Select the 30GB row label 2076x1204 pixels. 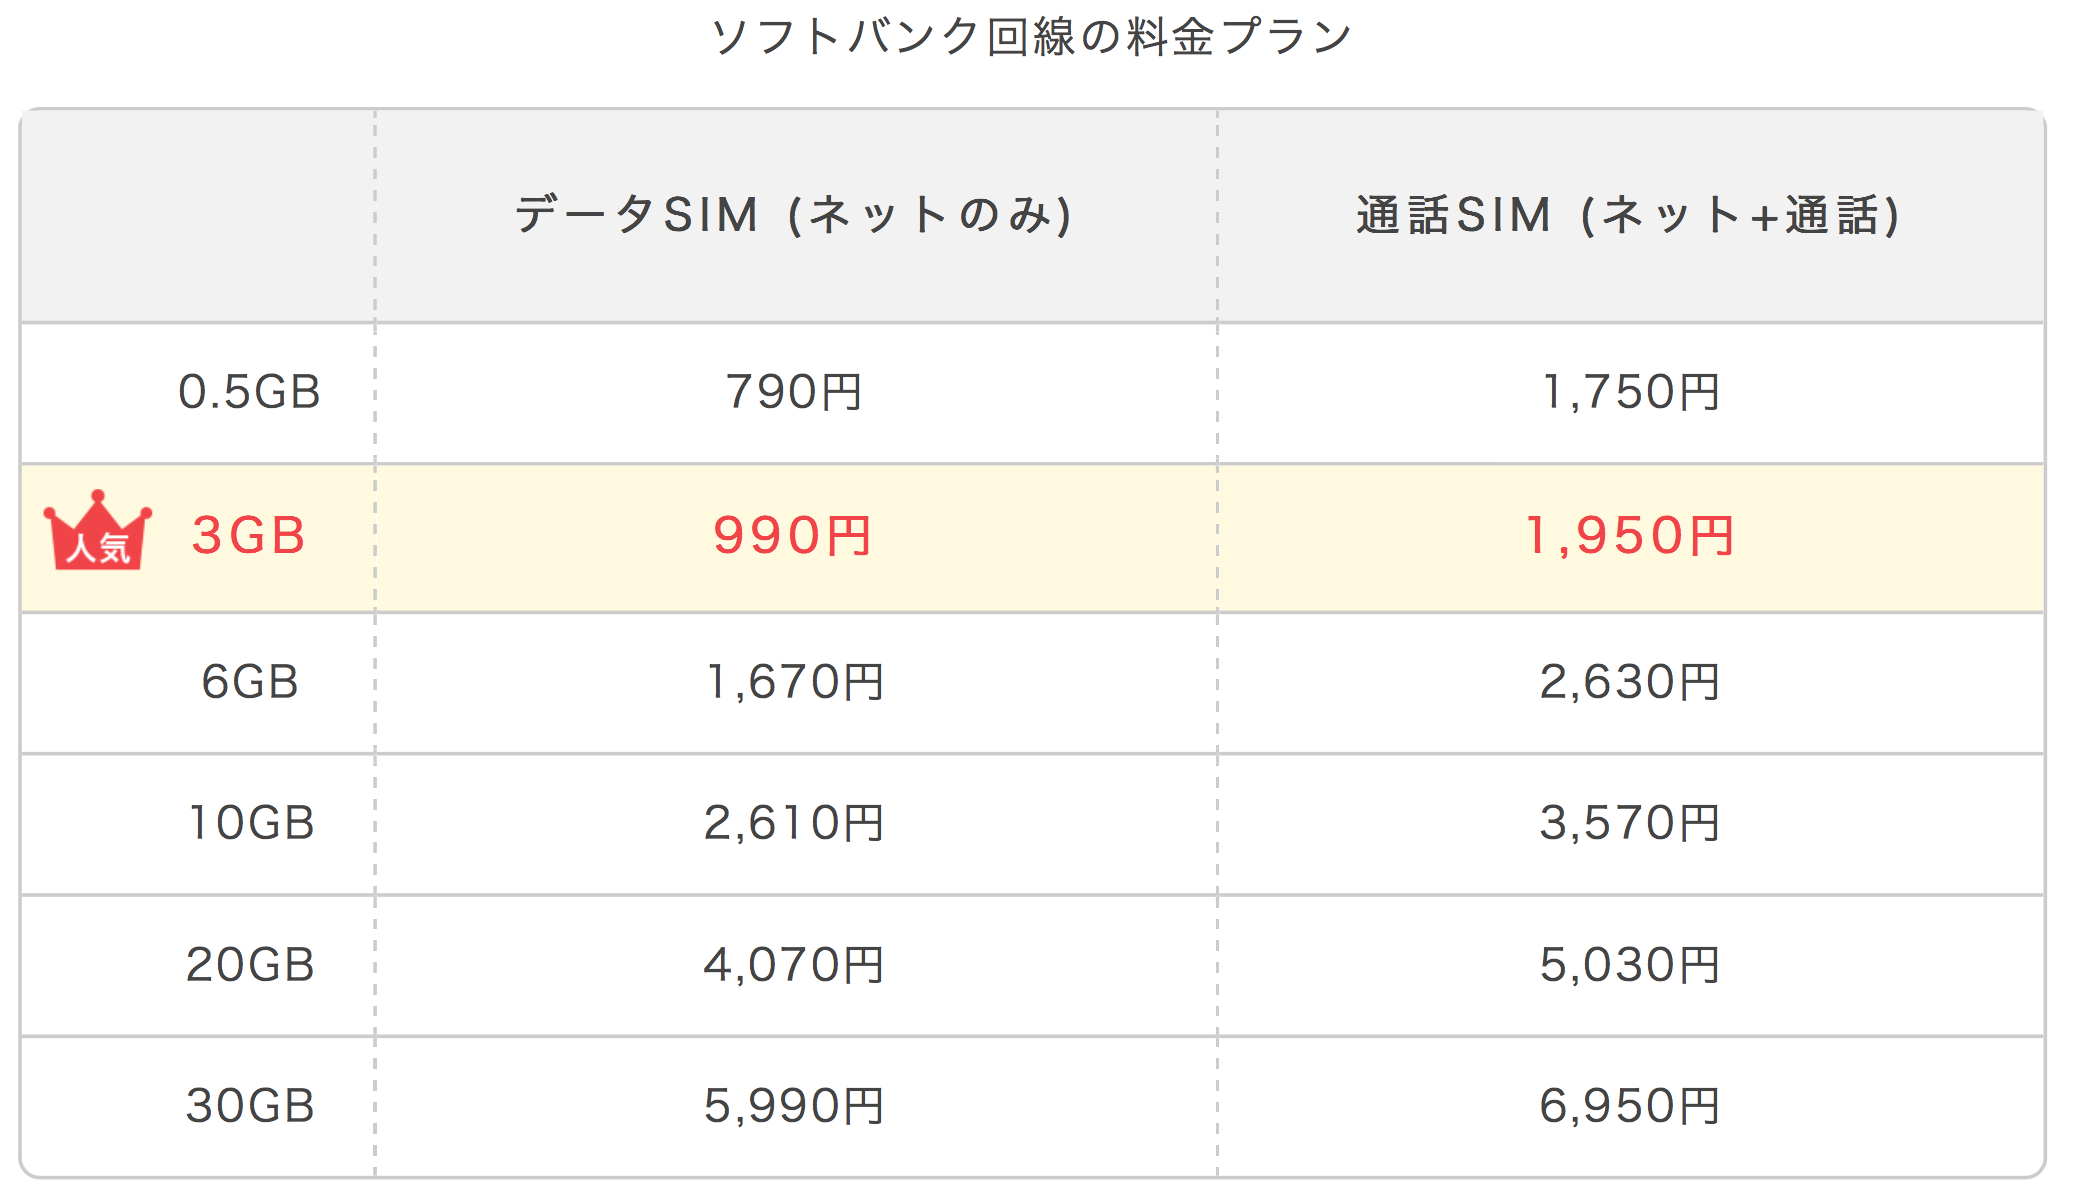[250, 1106]
